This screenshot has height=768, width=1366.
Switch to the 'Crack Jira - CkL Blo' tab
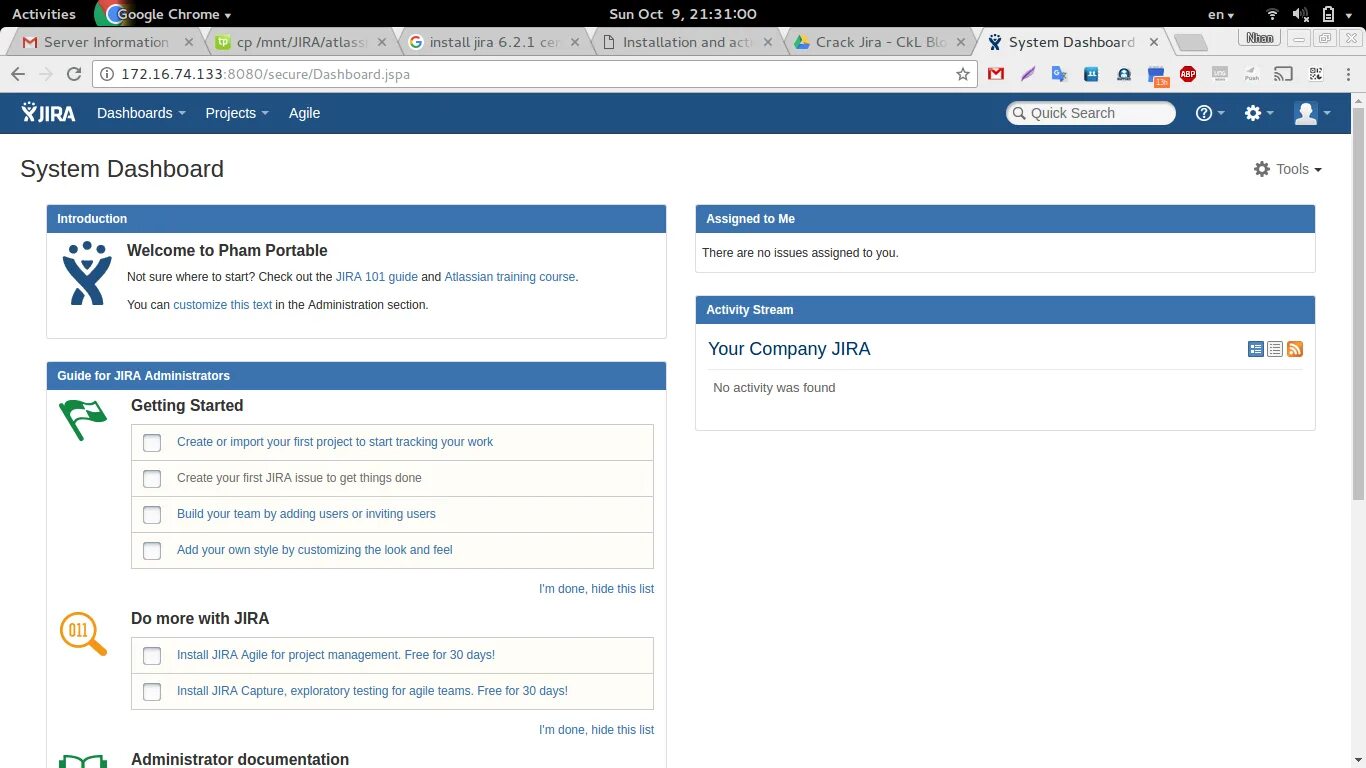tap(878, 42)
